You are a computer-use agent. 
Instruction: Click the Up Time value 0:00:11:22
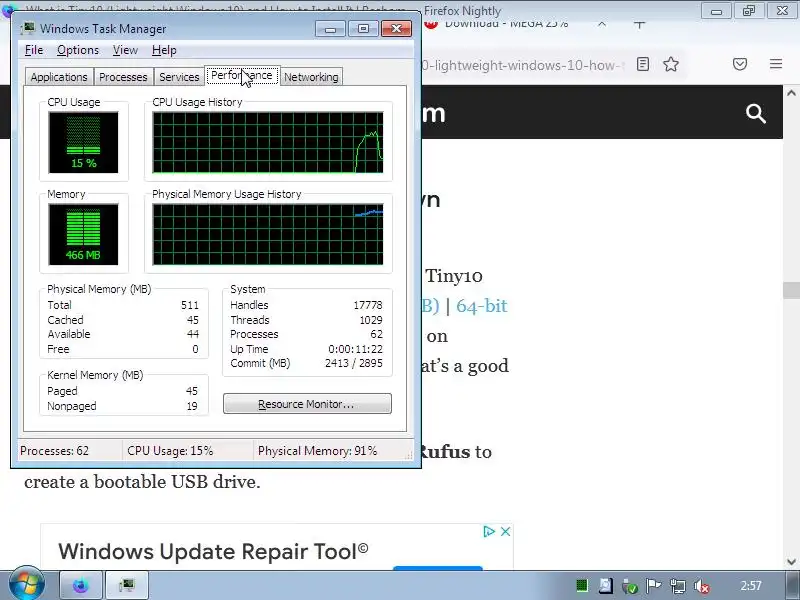click(355, 349)
